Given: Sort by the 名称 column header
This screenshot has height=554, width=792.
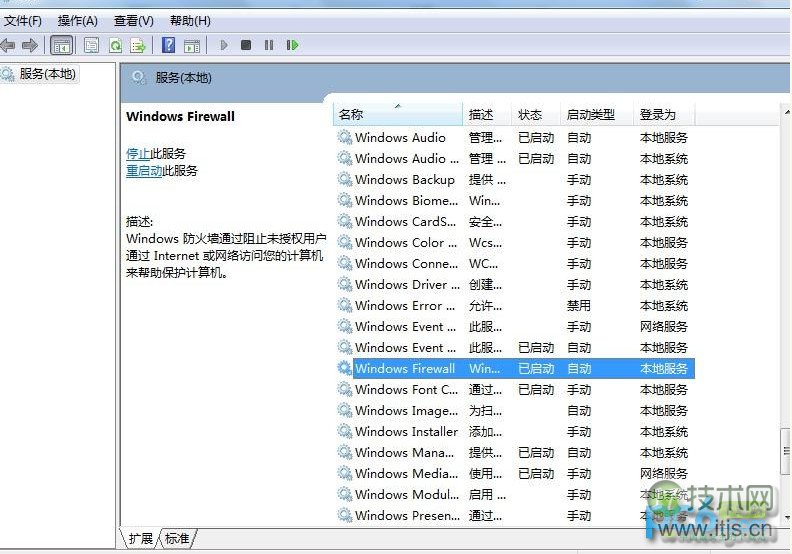Looking at the screenshot, I should [398, 115].
